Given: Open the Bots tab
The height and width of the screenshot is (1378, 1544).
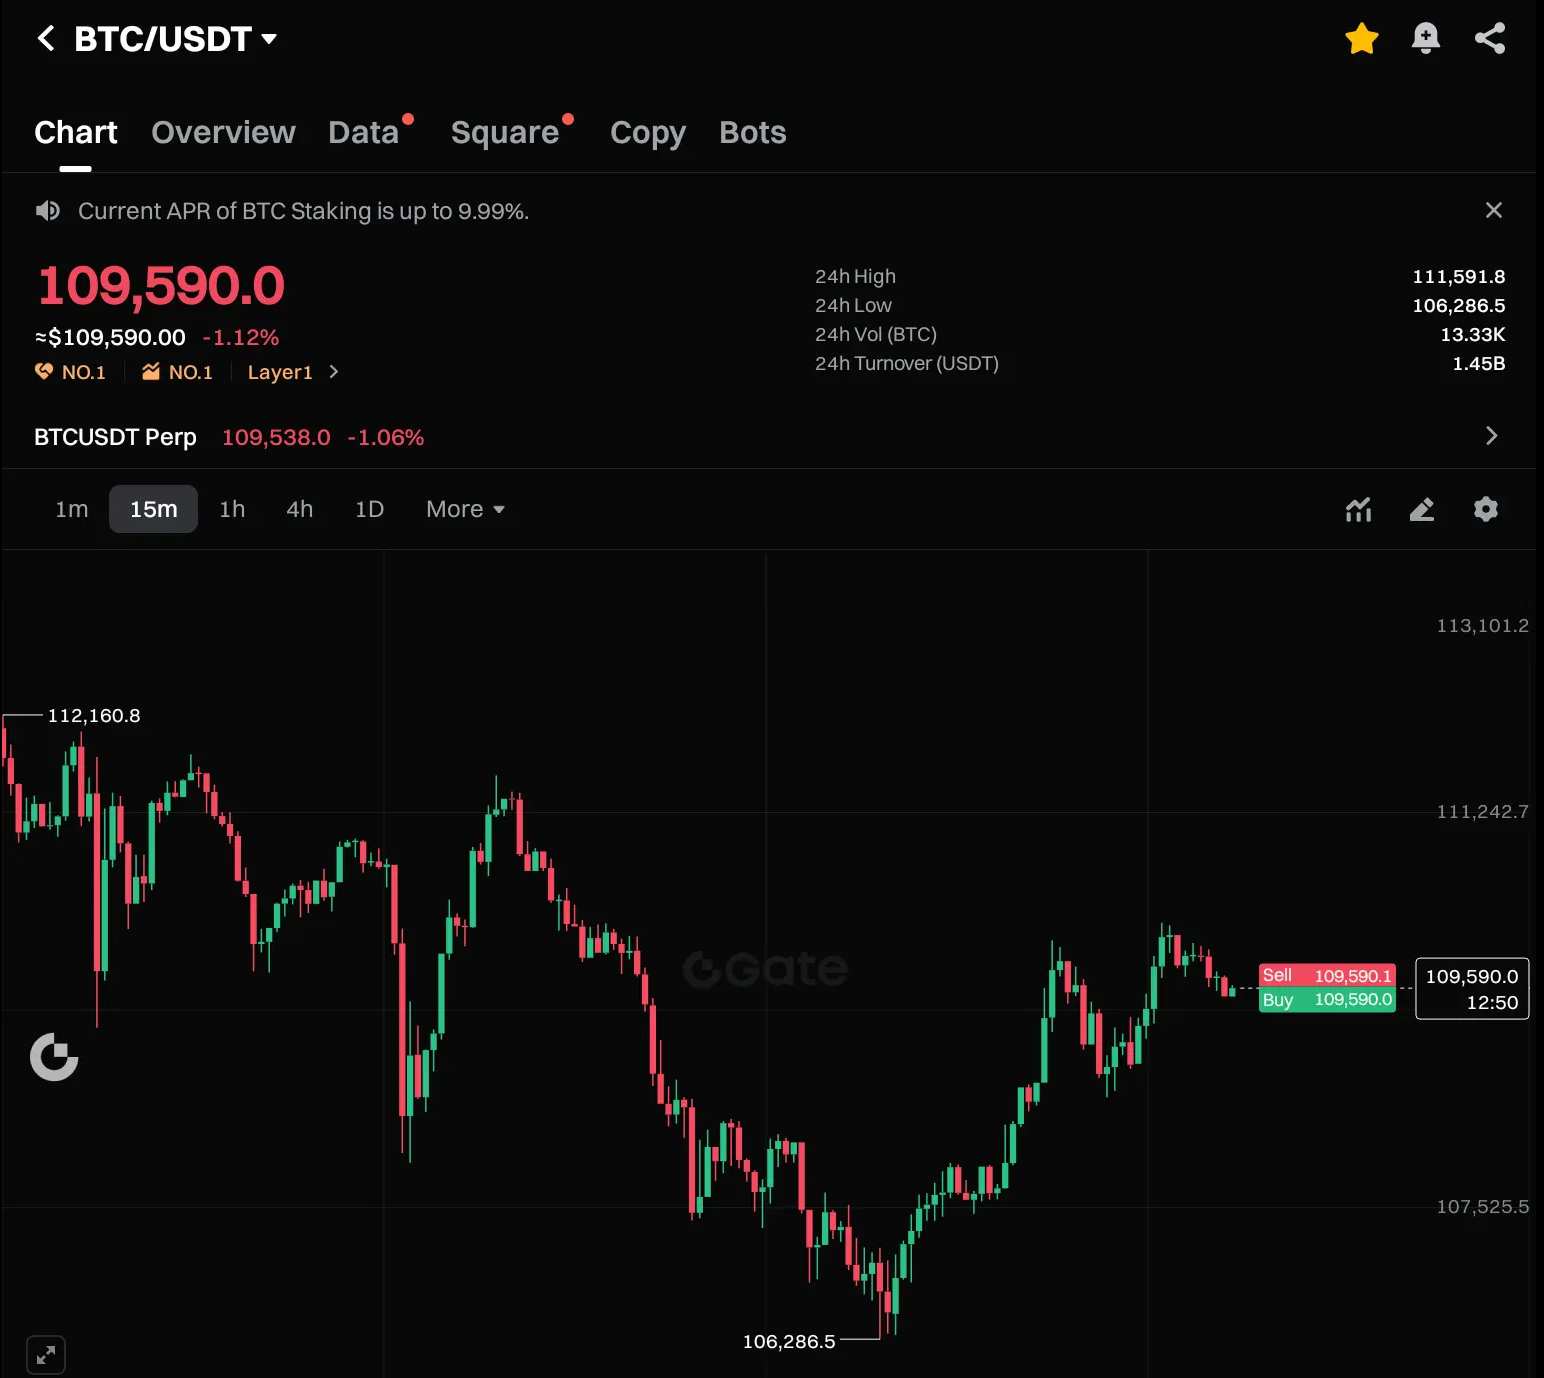Looking at the screenshot, I should 753,132.
